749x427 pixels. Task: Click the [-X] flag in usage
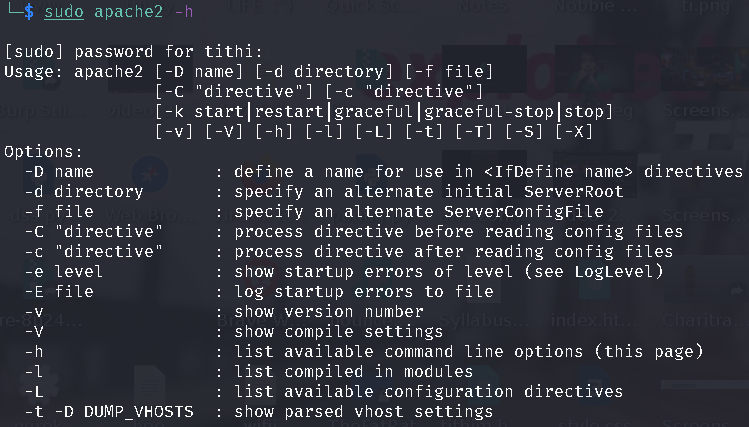[574, 131]
